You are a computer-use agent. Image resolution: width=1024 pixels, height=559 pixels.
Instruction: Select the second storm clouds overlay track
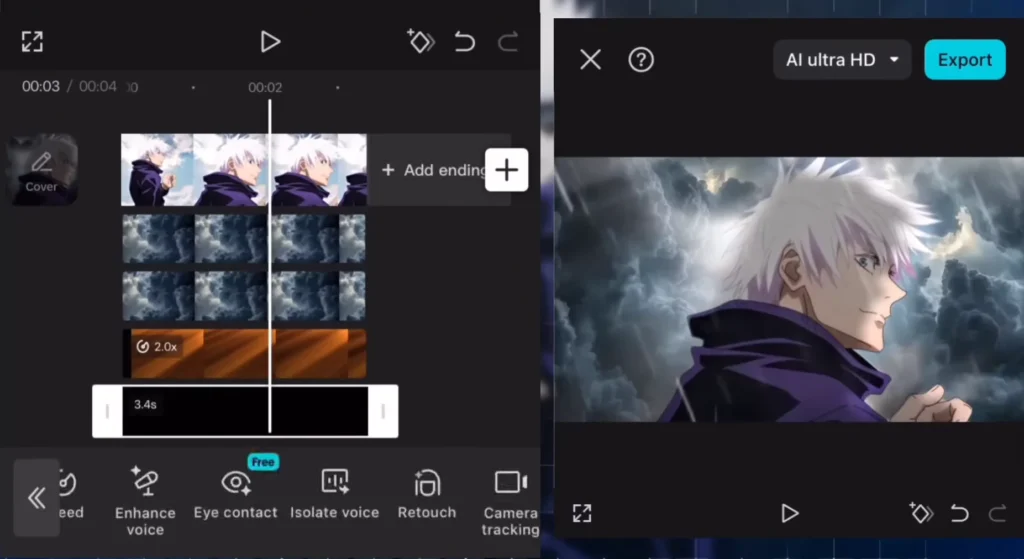(244, 296)
